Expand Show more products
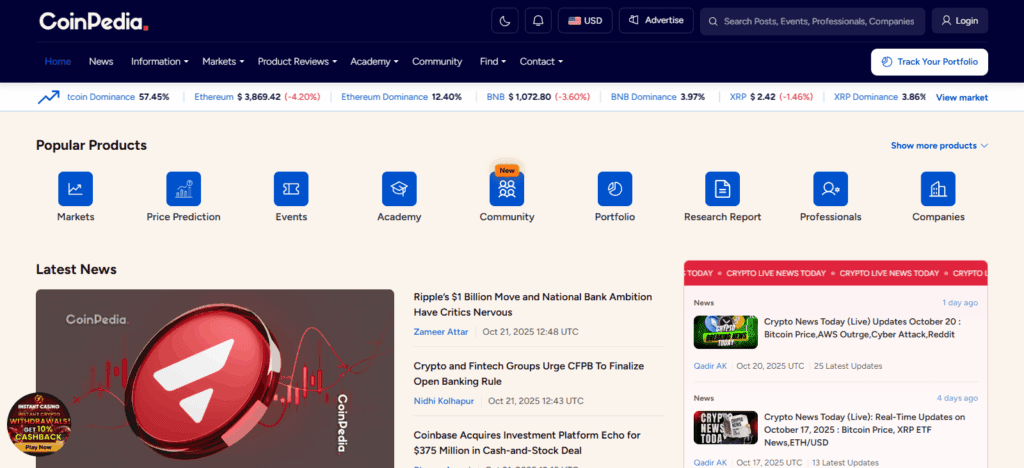This screenshot has width=1024, height=468. 939,146
